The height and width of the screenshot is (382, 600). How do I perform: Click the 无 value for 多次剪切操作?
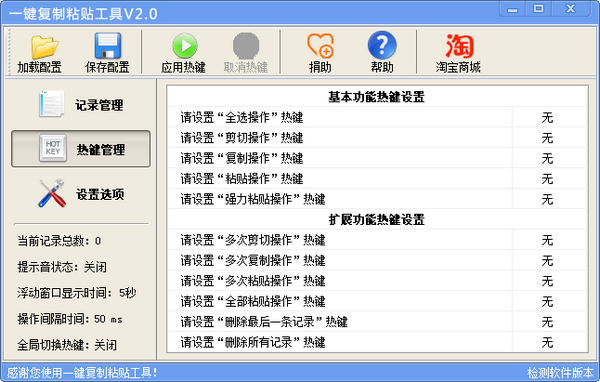(548, 240)
